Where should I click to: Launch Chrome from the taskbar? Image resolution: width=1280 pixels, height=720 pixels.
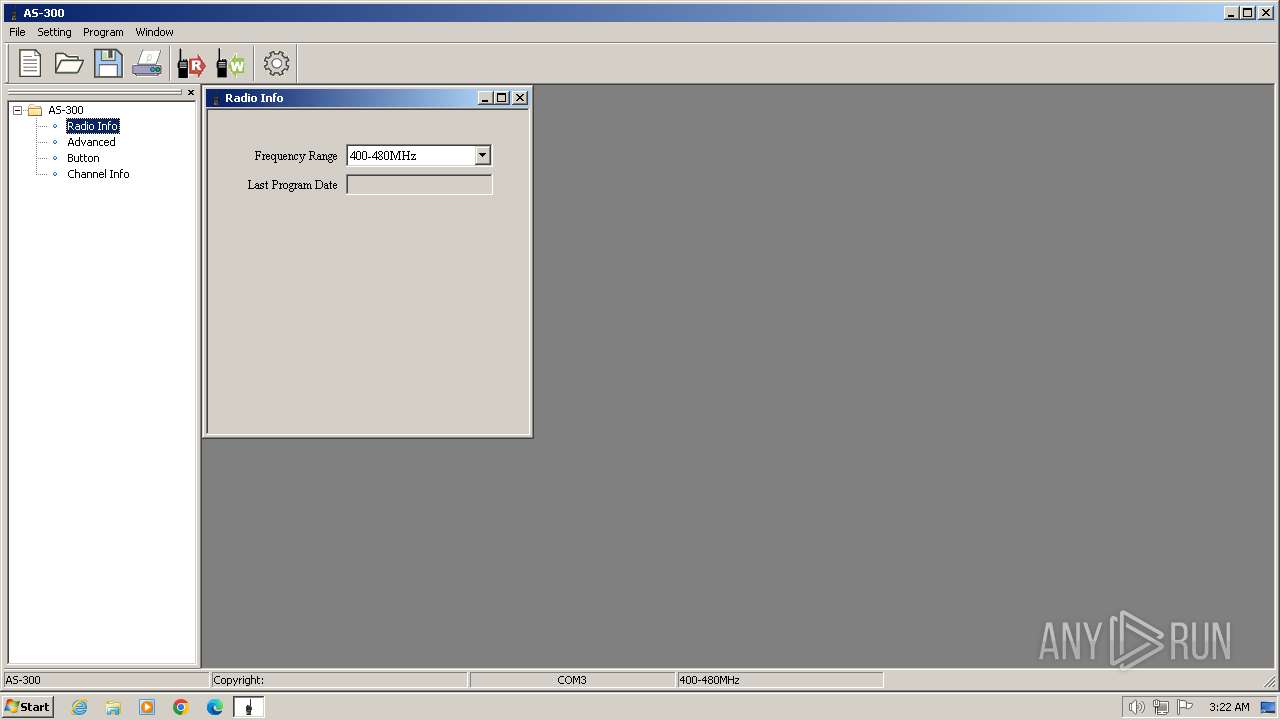[181, 707]
